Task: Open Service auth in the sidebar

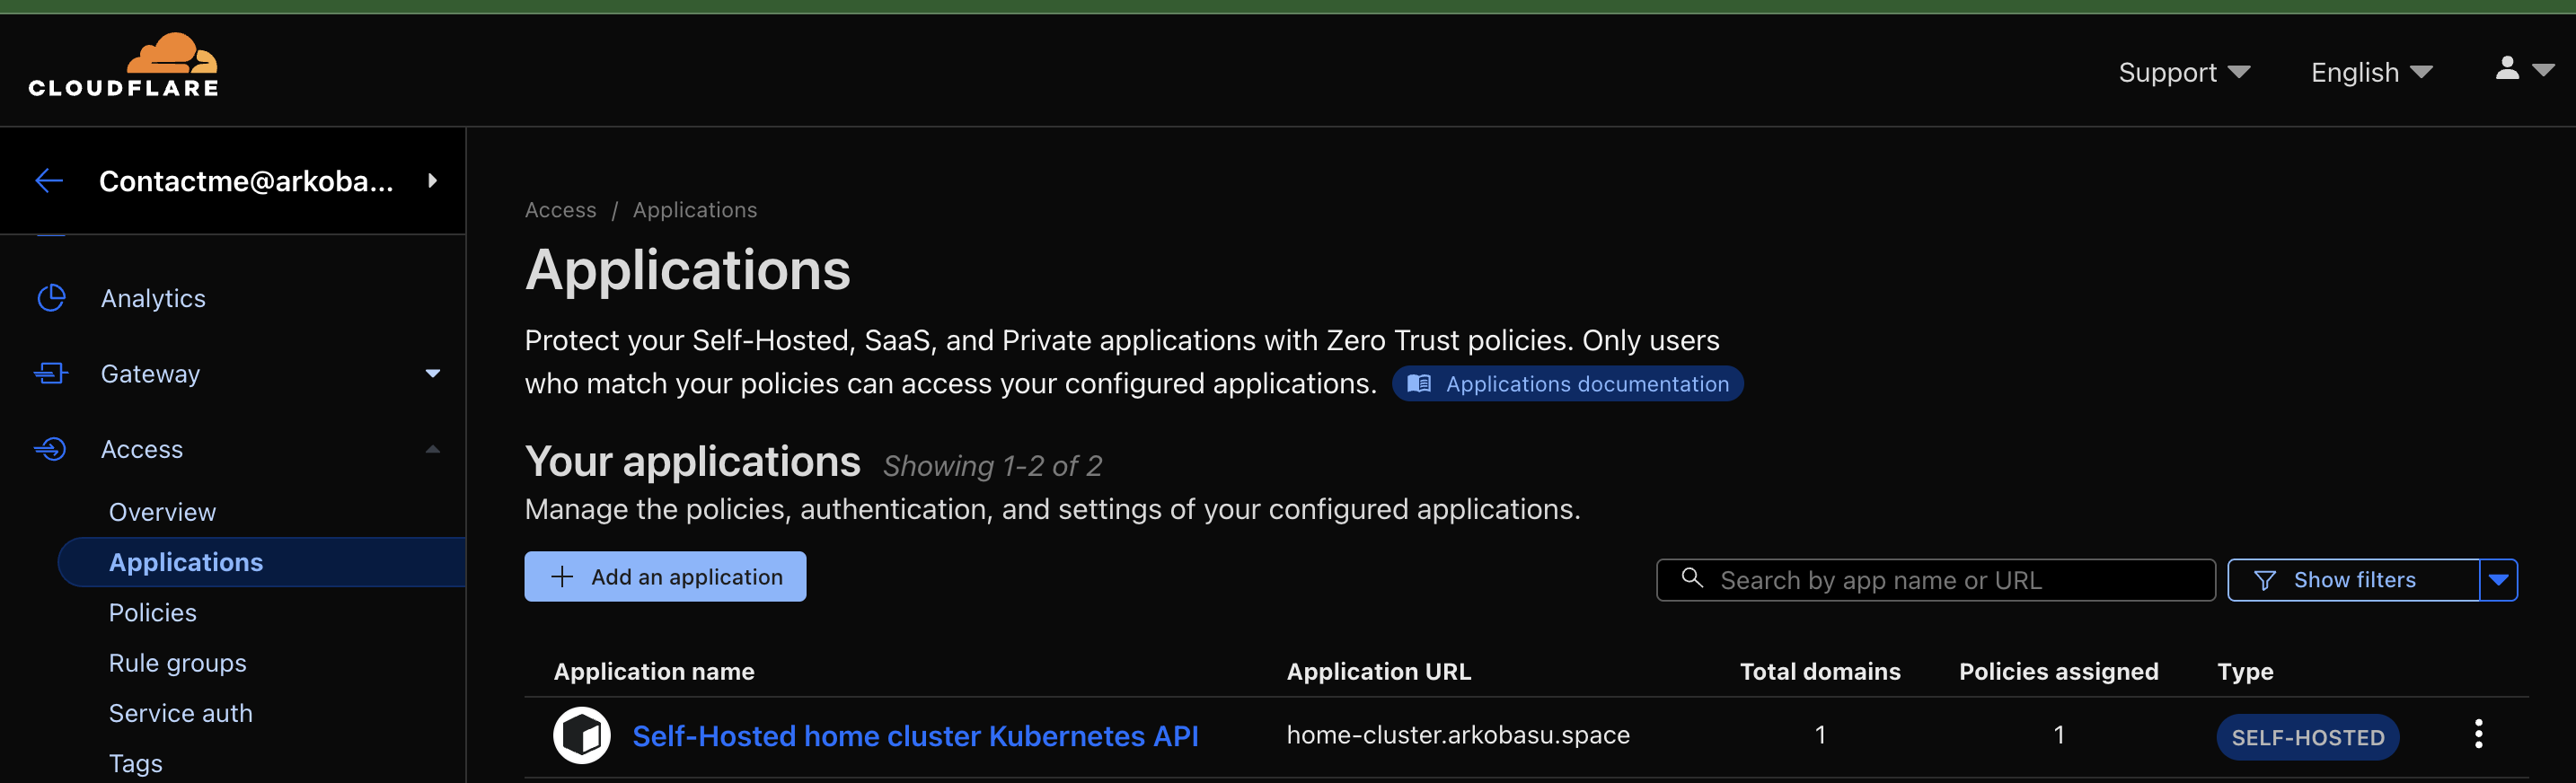Action: pos(180,713)
